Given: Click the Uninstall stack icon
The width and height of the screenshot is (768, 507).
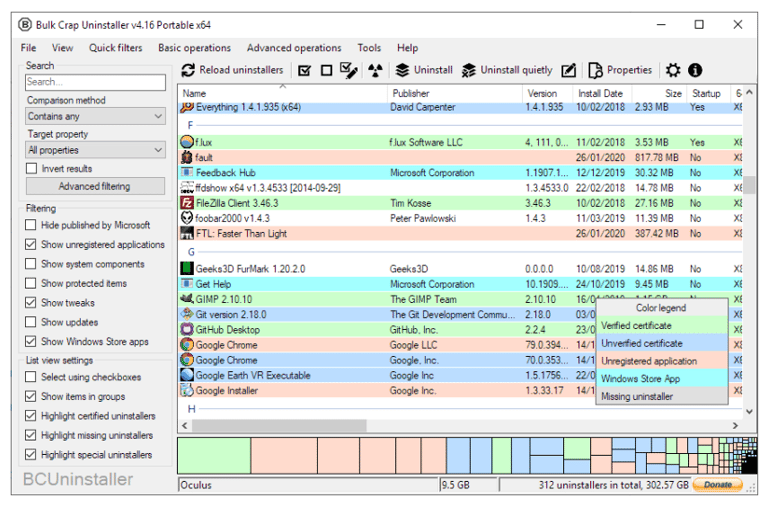Looking at the screenshot, I should tap(402, 70).
